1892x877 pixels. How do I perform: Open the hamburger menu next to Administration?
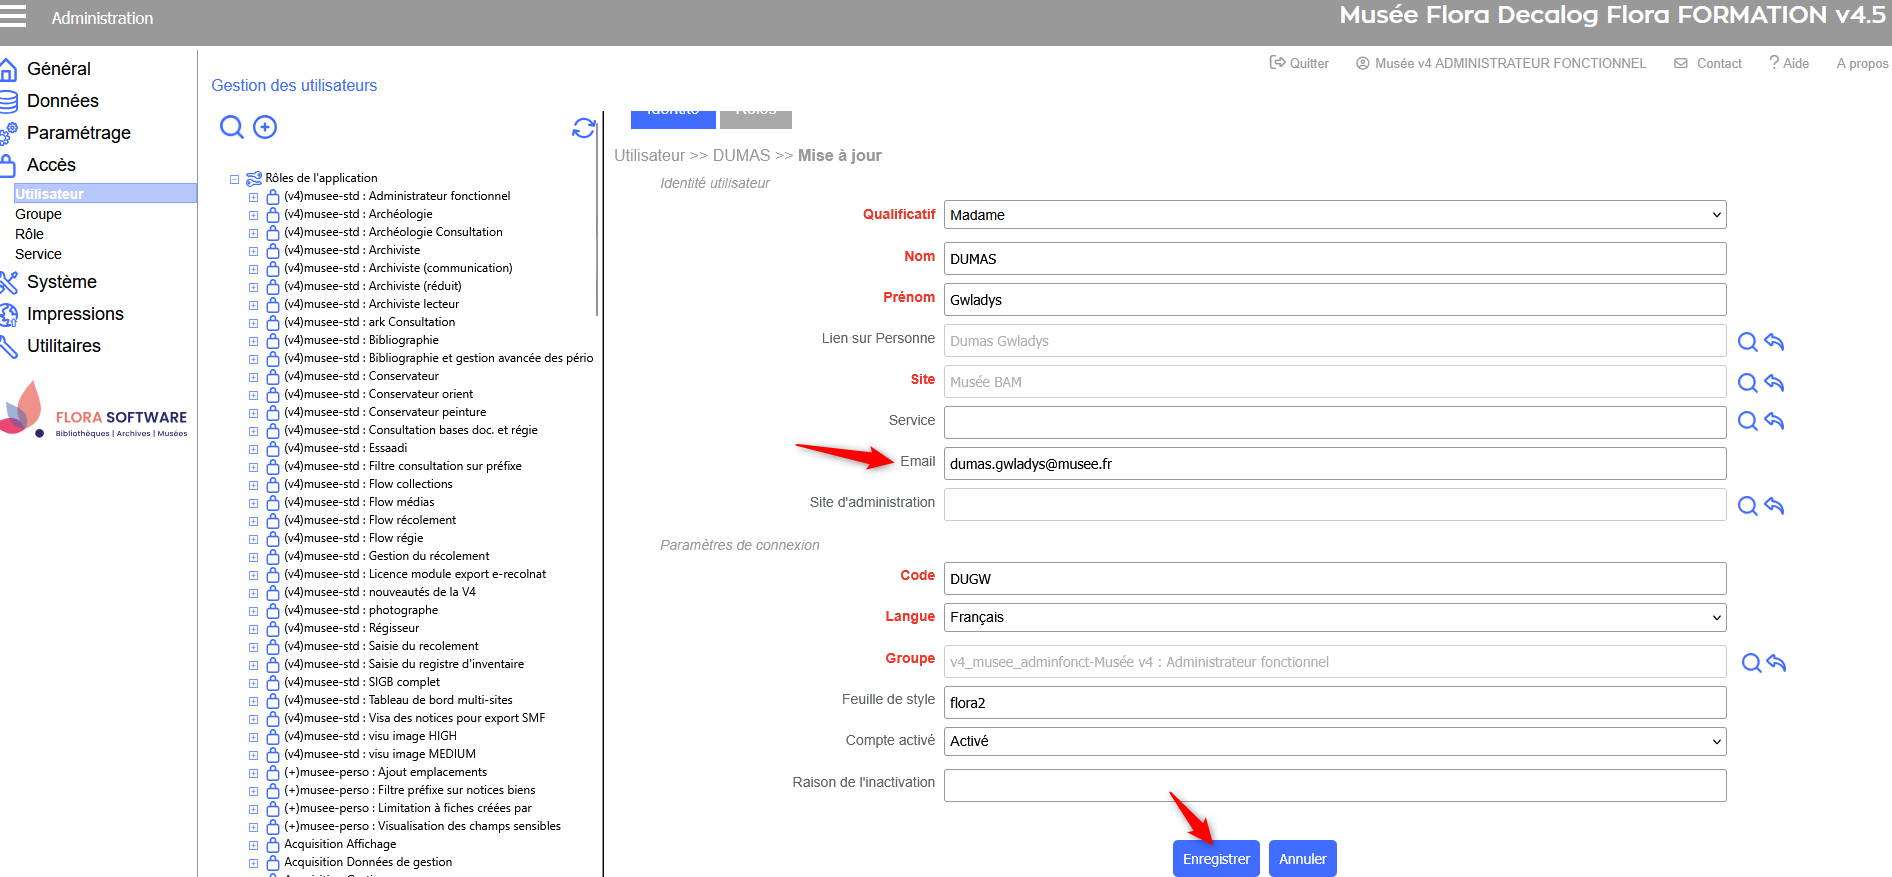[x=13, y=17]
